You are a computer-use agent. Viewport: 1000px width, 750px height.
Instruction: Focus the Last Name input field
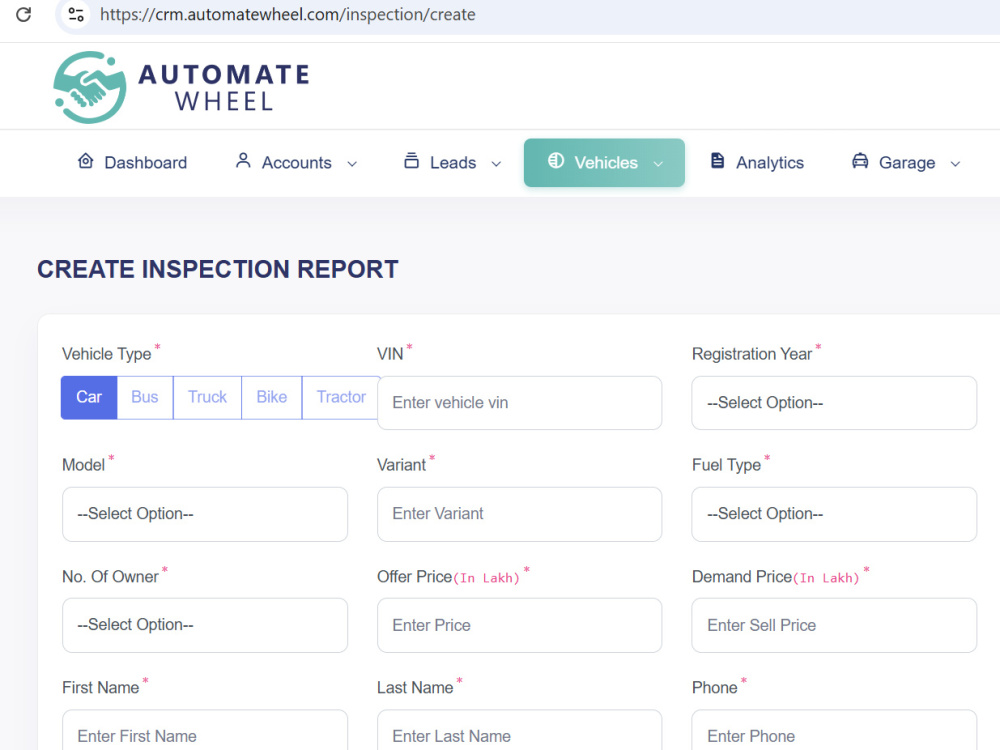point(519,730)
